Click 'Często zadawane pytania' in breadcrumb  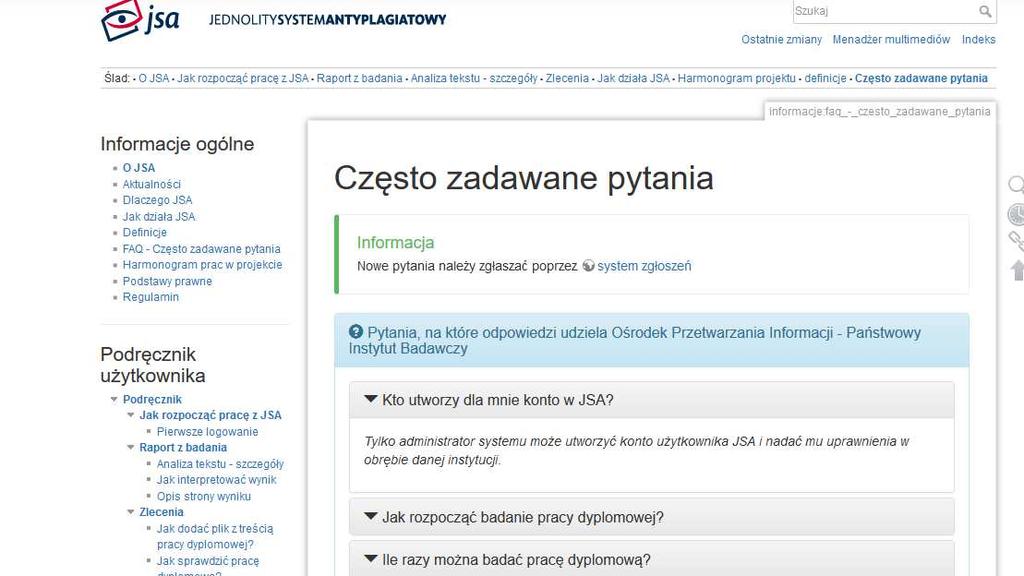921,78
